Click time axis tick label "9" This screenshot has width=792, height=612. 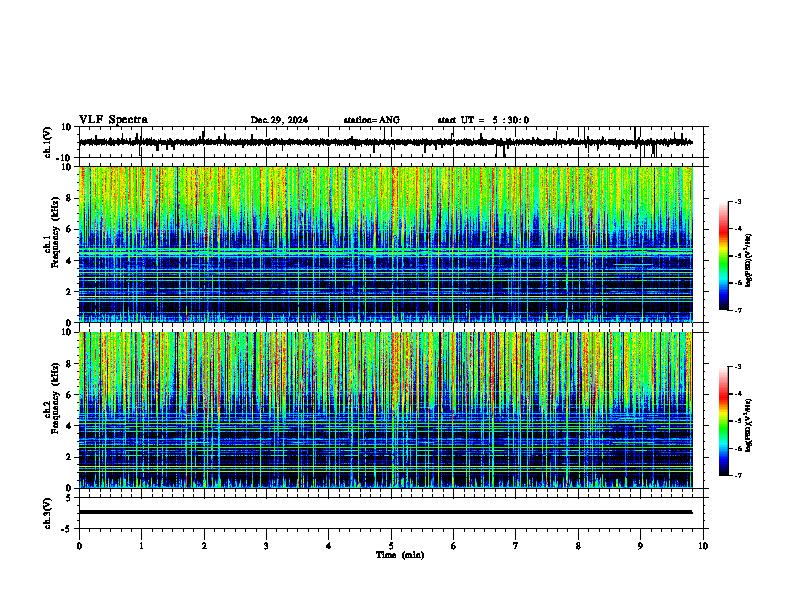[x=640, y=546]
